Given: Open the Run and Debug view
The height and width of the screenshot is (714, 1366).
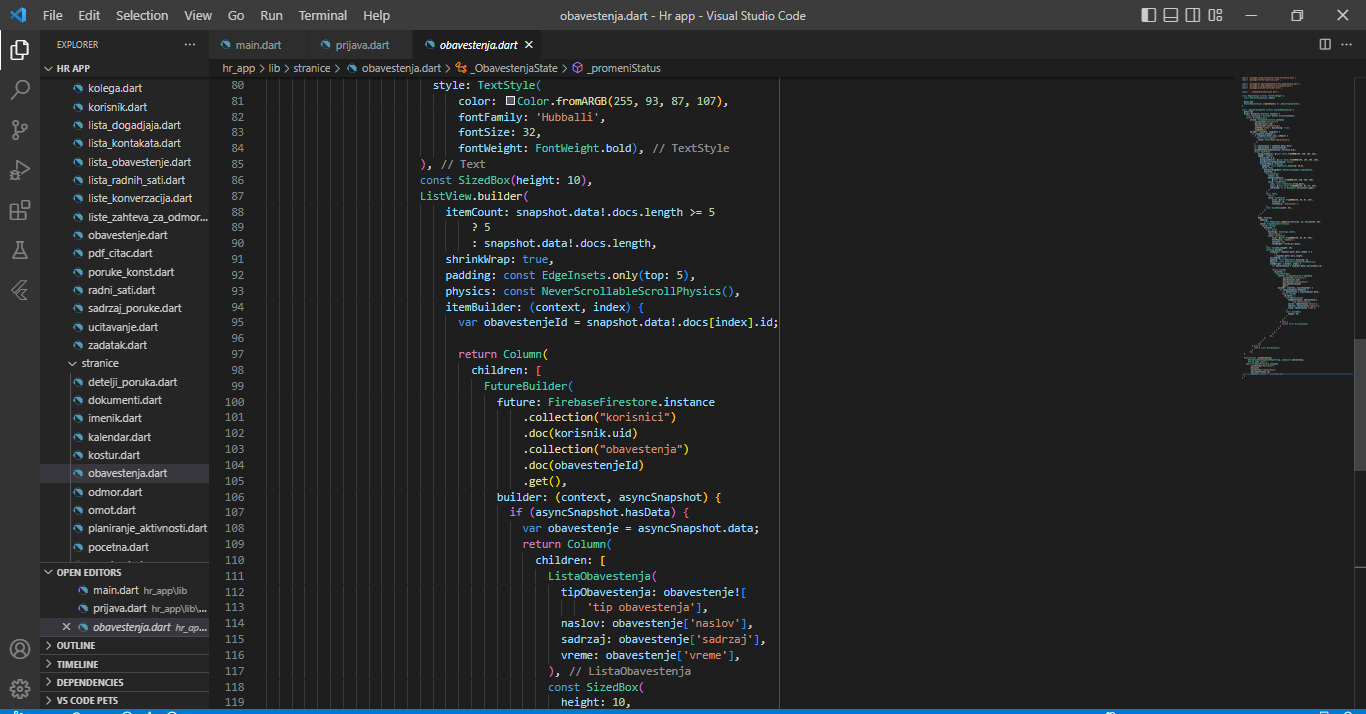Looking at the screenshot, I should (x=19, y=170).
